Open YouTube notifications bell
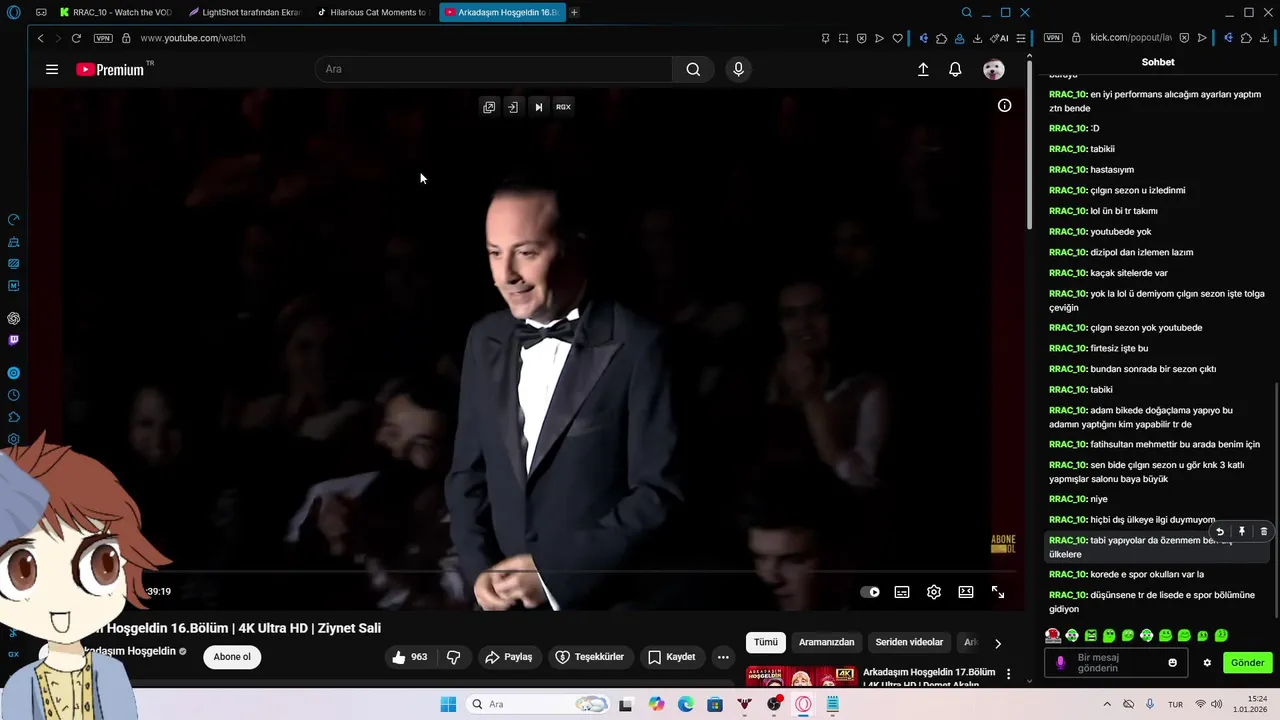Image resolution: width=1280 pixels, height=720 pixels. point(955,69)
